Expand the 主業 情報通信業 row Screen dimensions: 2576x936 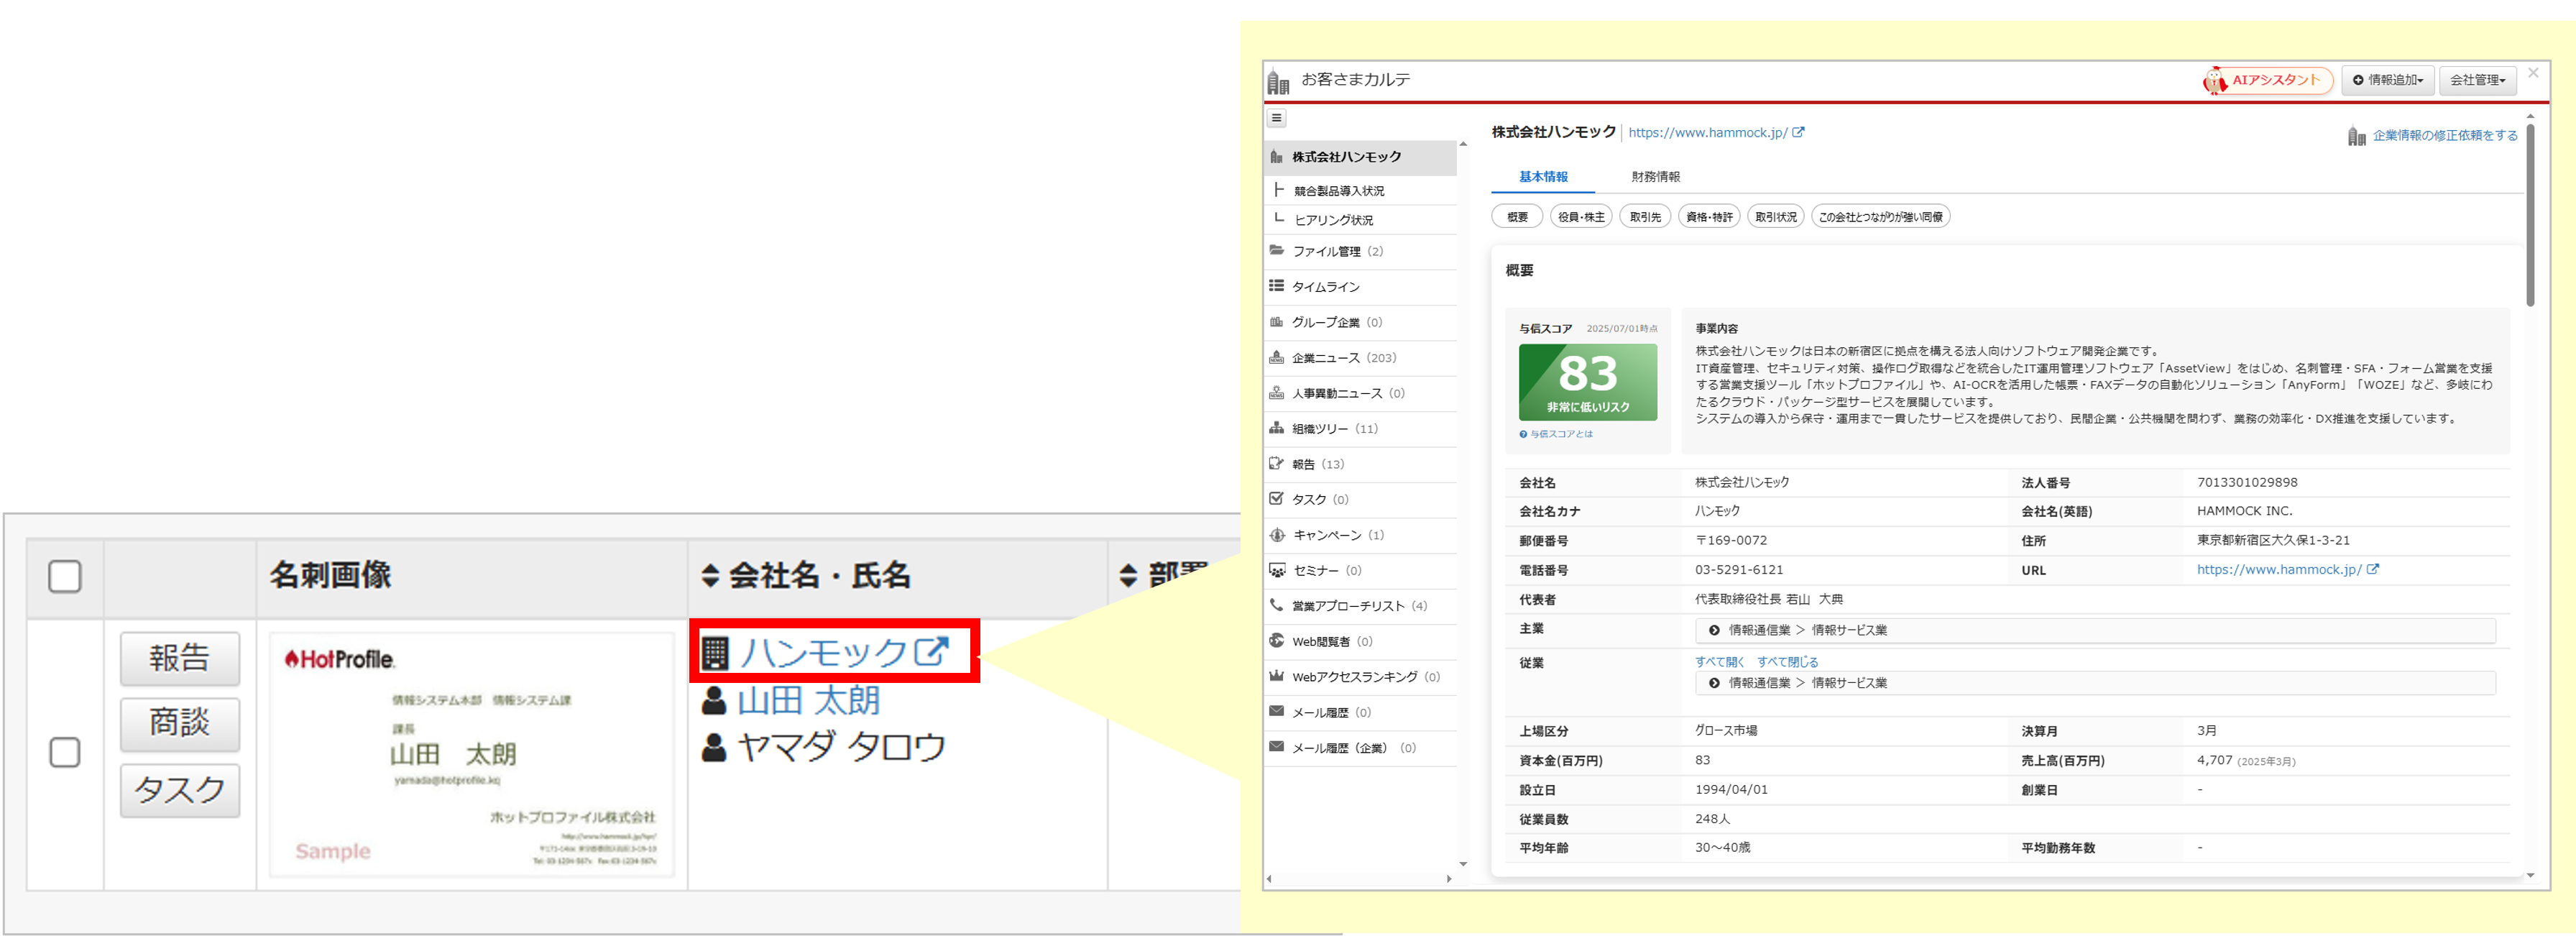[1714, 630]
